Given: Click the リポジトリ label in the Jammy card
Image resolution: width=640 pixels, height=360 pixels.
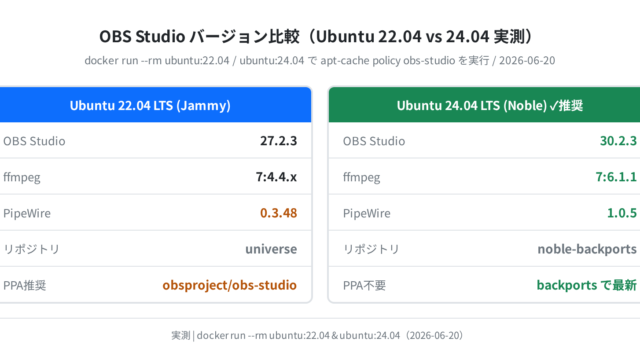Looking at the screenshot, I should [x=31, y=249].
